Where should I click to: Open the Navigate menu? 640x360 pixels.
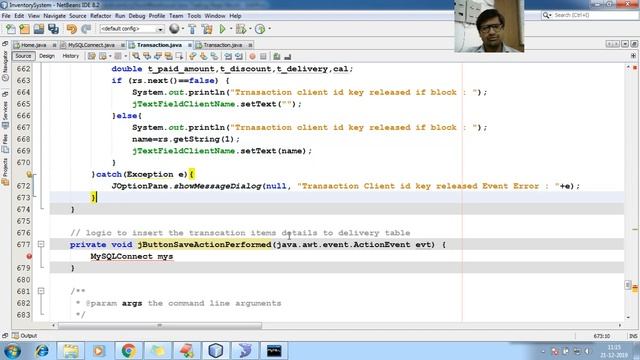point(54,16)
